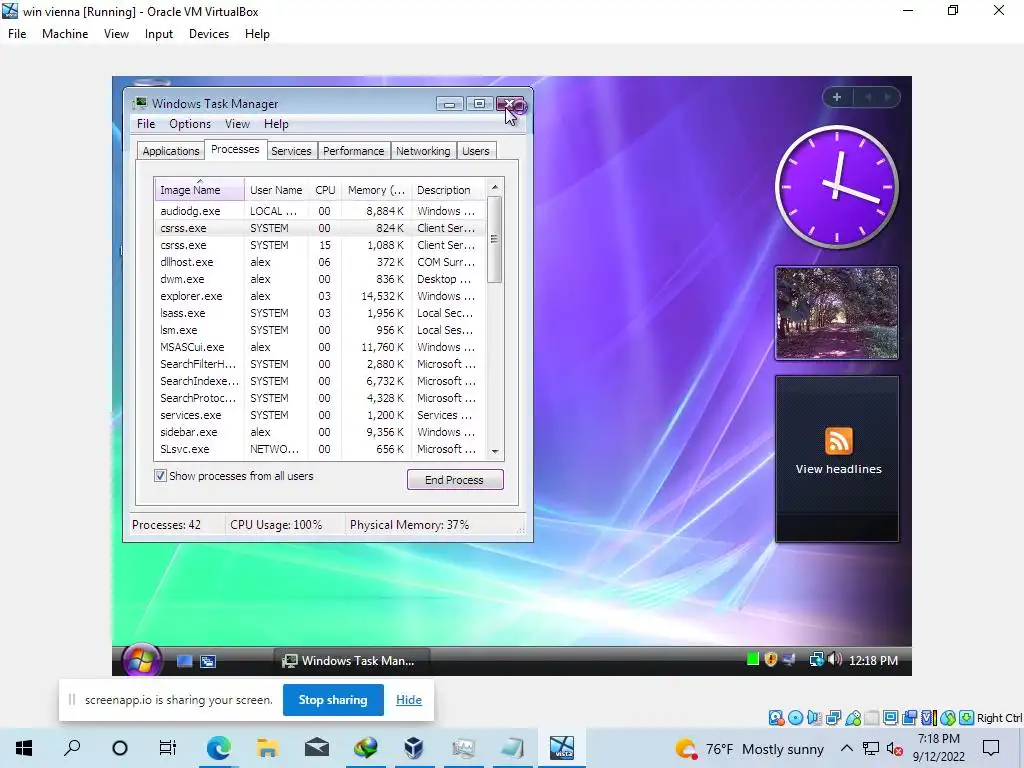Open VirtualBox Devices menu
This screenshot has width=1024, height=768.
(x=209, y=34)
